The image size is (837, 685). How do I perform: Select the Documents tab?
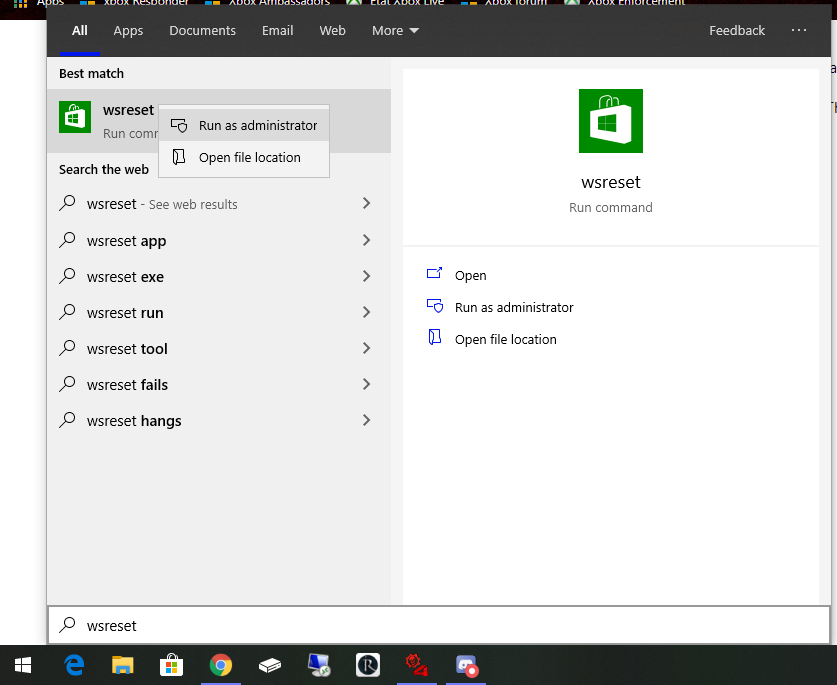(202, 30)
